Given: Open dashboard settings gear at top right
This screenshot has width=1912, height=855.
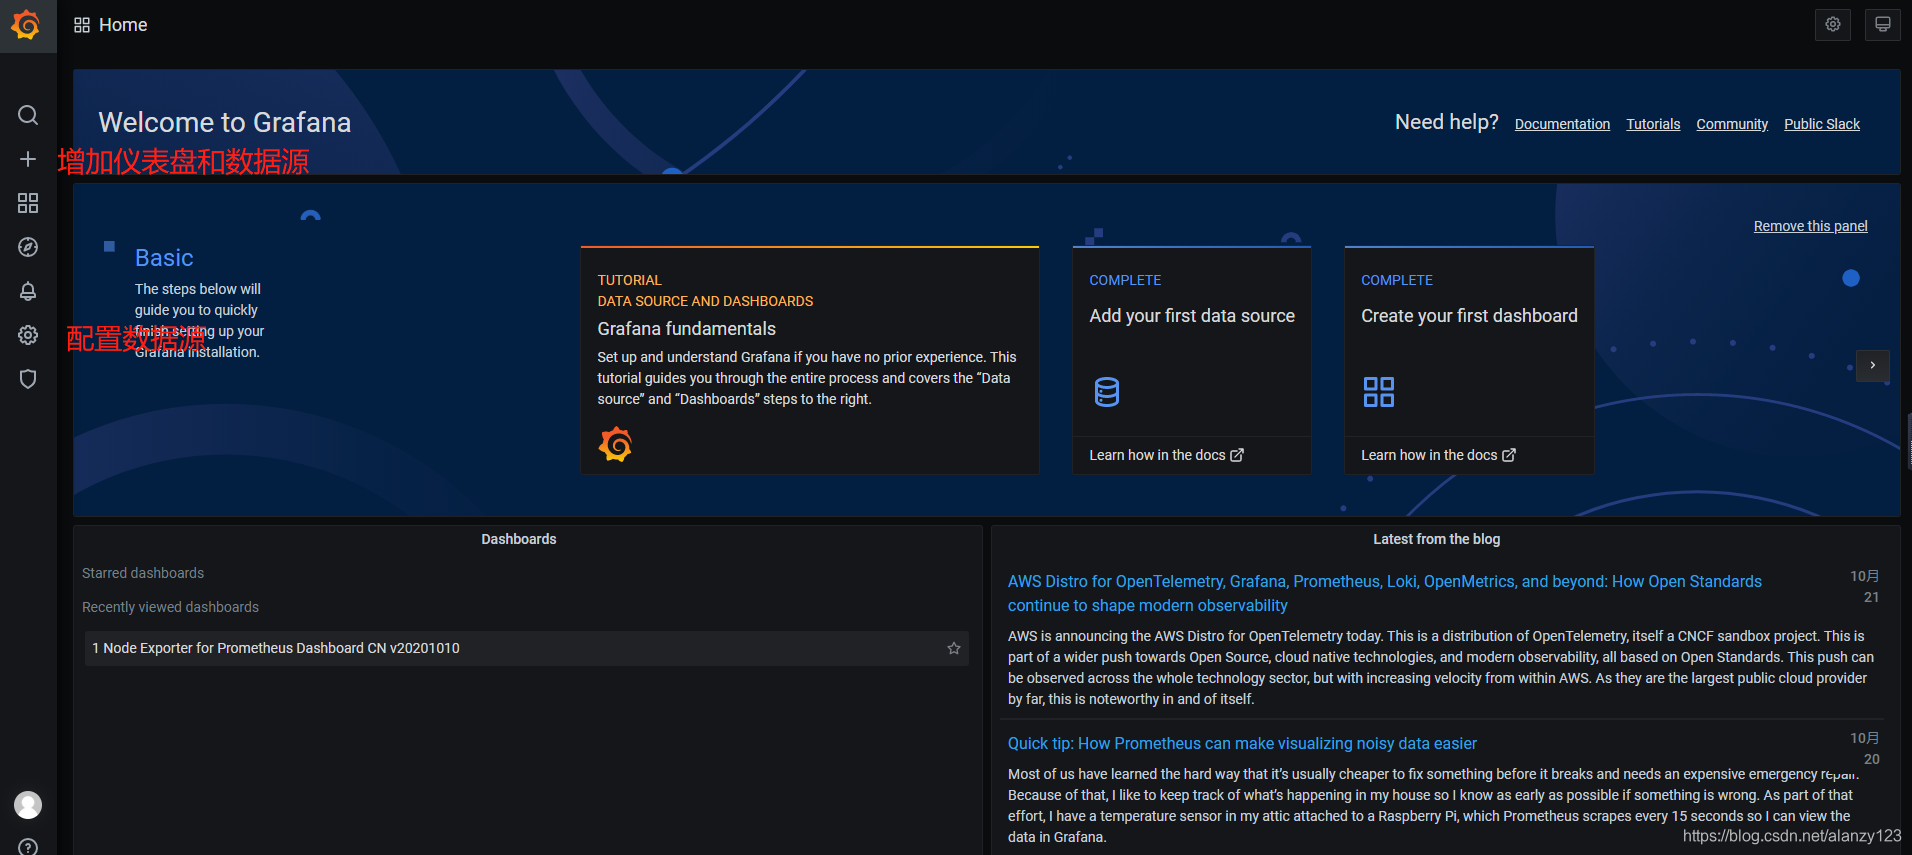Looking at the screenshot, I should (1833, 25).
